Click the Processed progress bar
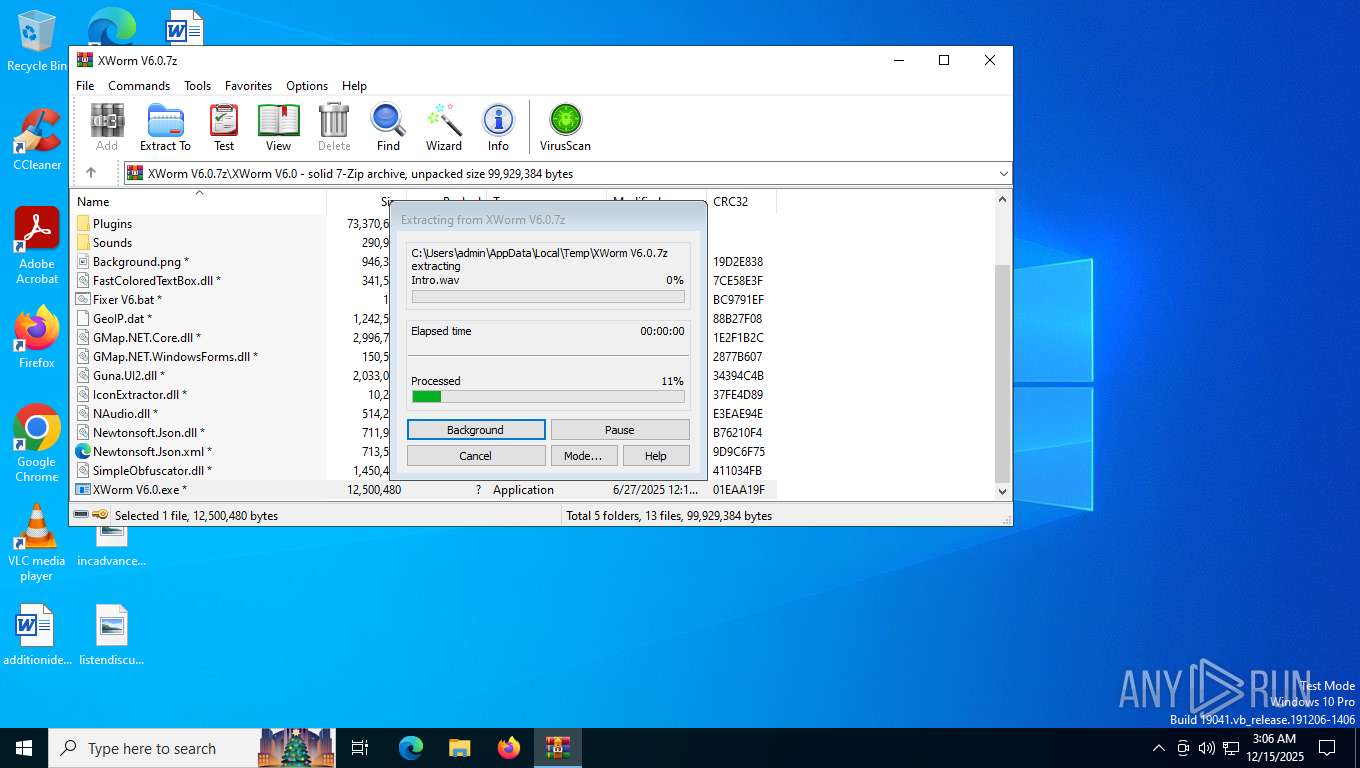This screenshot has height=768, width=1360. 548,397
